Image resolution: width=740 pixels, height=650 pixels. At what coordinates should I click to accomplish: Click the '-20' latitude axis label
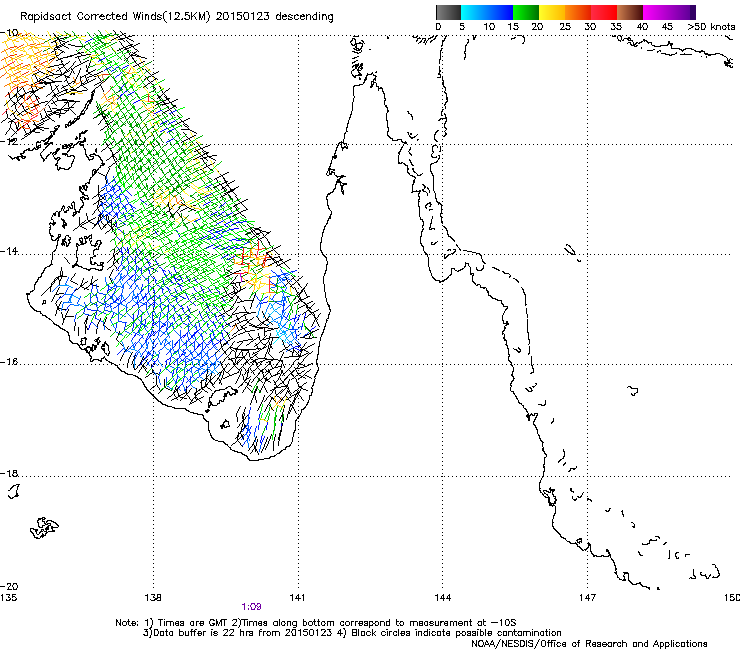(x=10, y=586)
